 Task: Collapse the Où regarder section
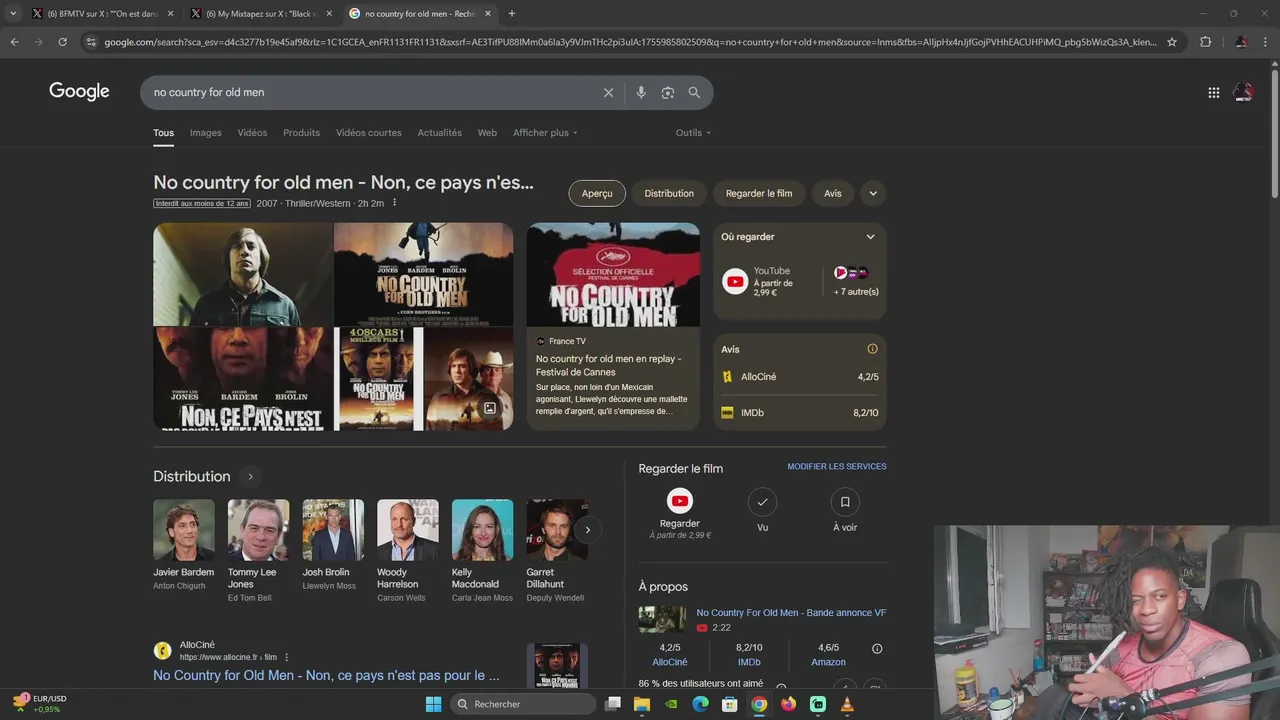click(x=870, y=237)
